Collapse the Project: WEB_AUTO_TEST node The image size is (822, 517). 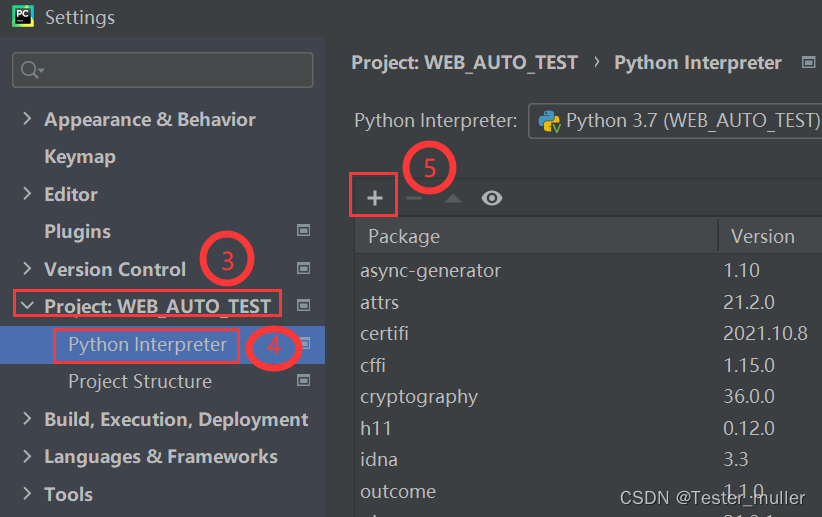27,306
